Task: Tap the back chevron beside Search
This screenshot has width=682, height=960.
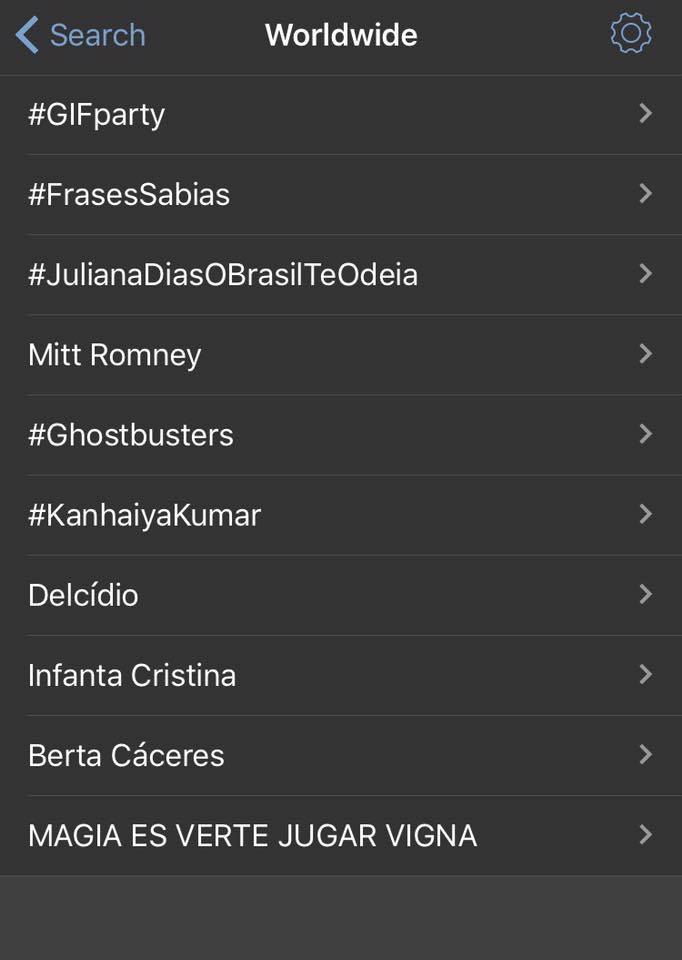Action: coord(27,34)
